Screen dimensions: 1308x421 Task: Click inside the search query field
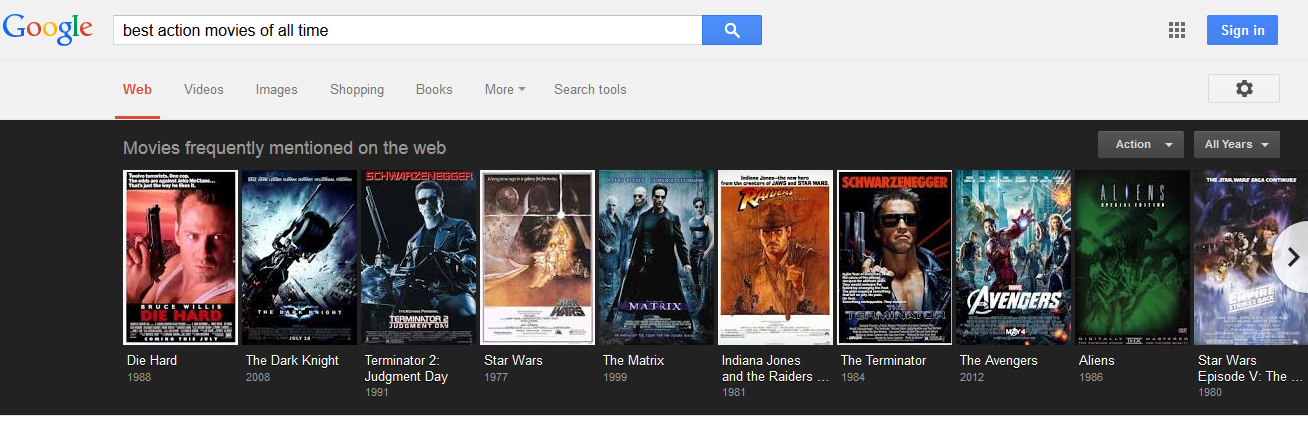[x=407, y=30]
